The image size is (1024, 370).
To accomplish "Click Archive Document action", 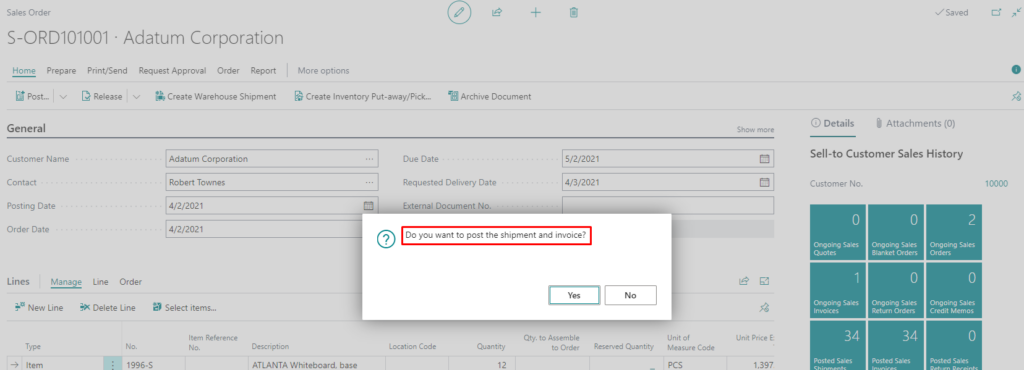I will tap(490, 97).
